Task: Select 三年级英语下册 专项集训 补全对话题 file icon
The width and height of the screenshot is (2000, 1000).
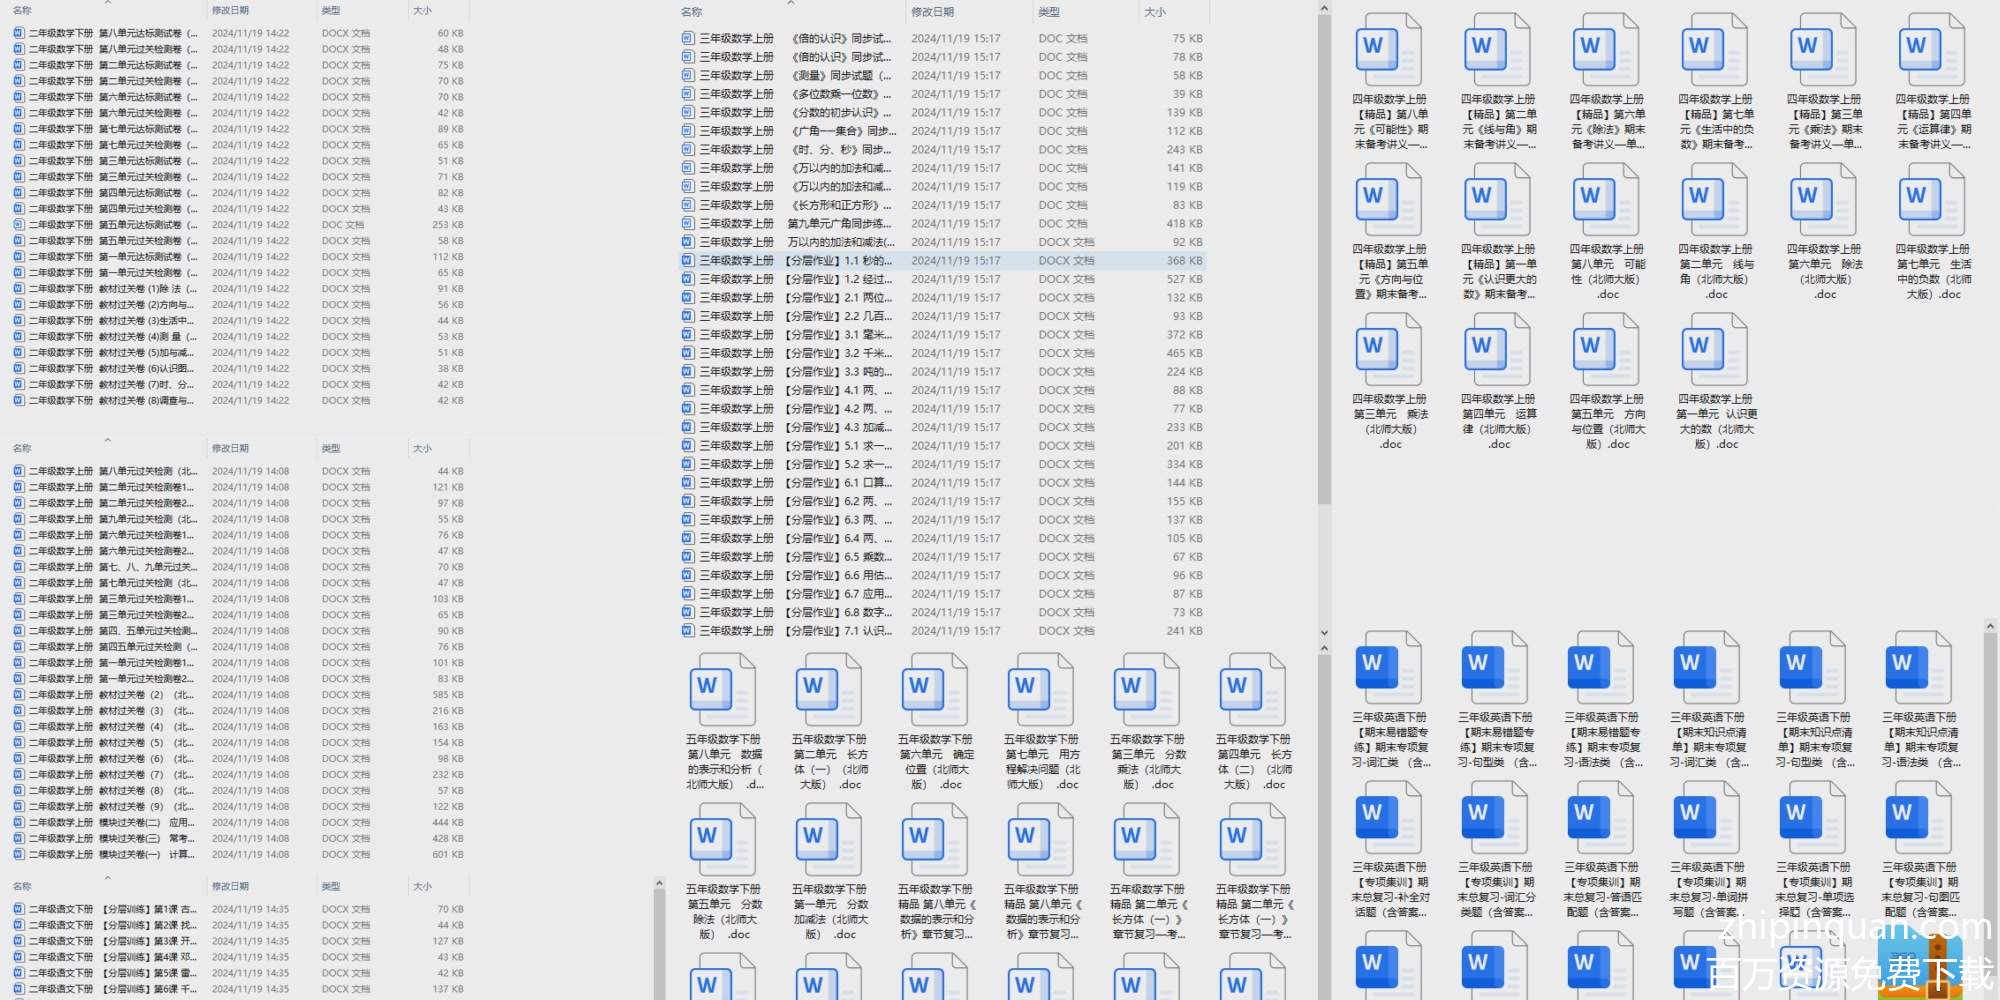Action: (1389, 818)
